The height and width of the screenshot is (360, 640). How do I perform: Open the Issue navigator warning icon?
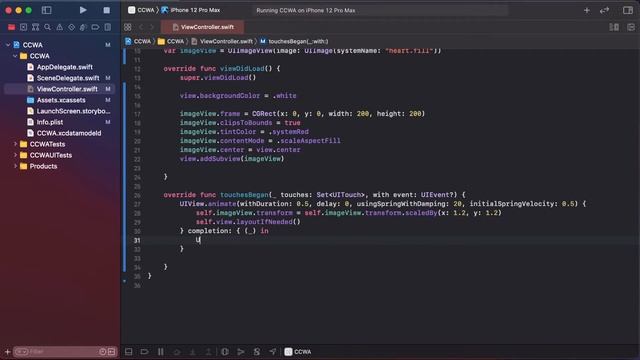pyautogui.click(x=60, y=27)
